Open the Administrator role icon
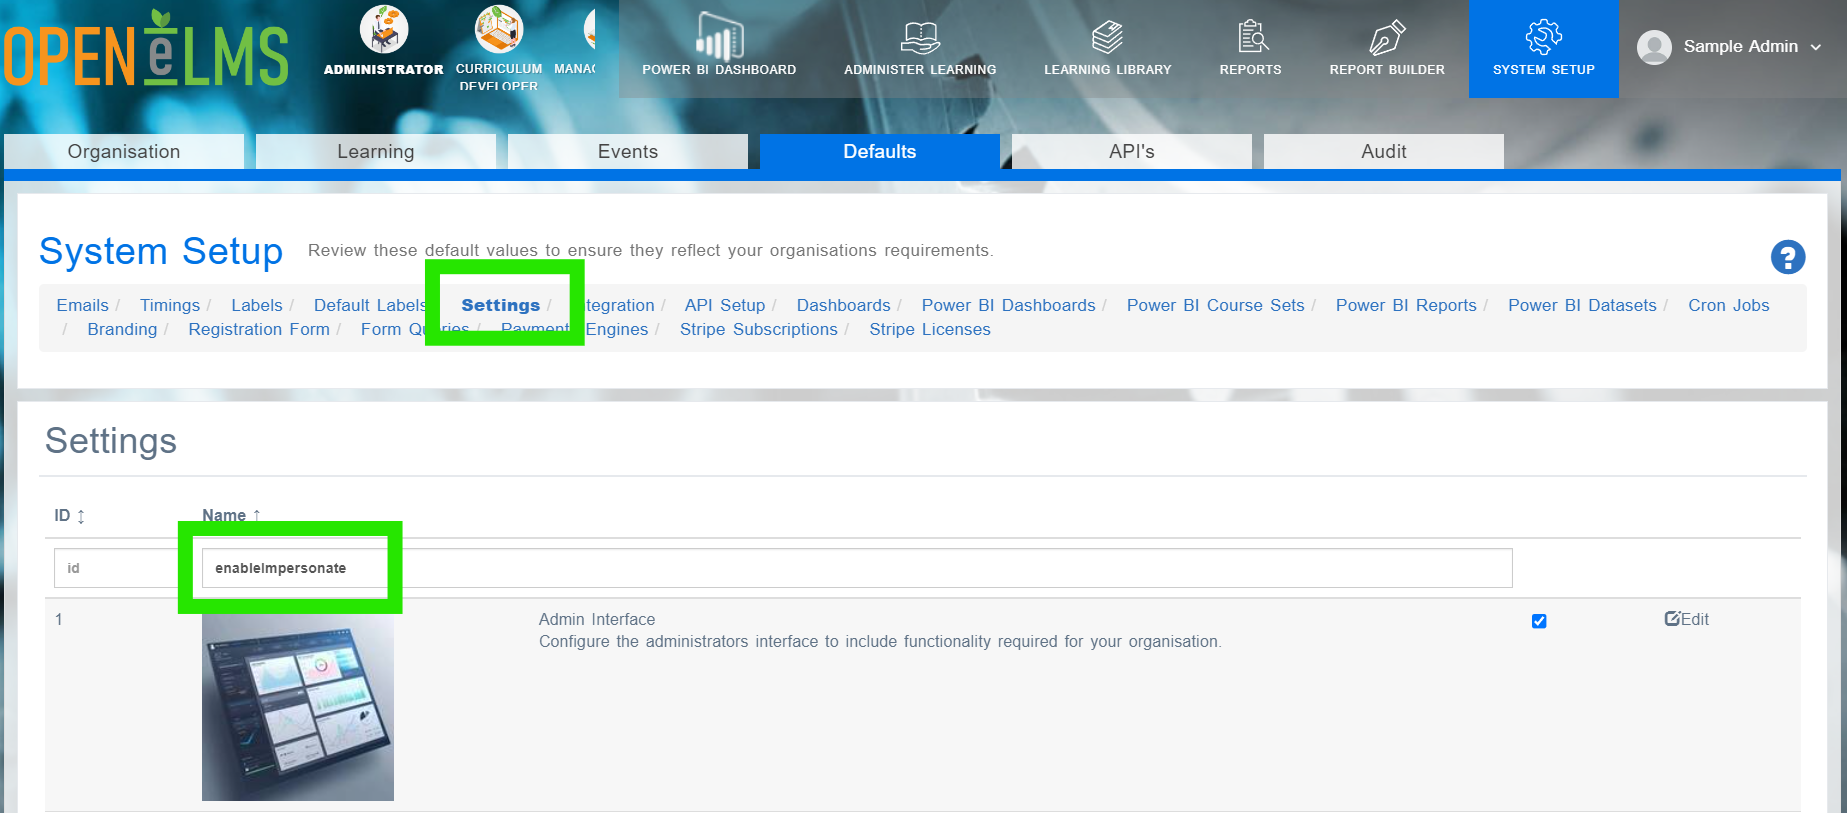1847x813 pixels. [x=384, y=30]
